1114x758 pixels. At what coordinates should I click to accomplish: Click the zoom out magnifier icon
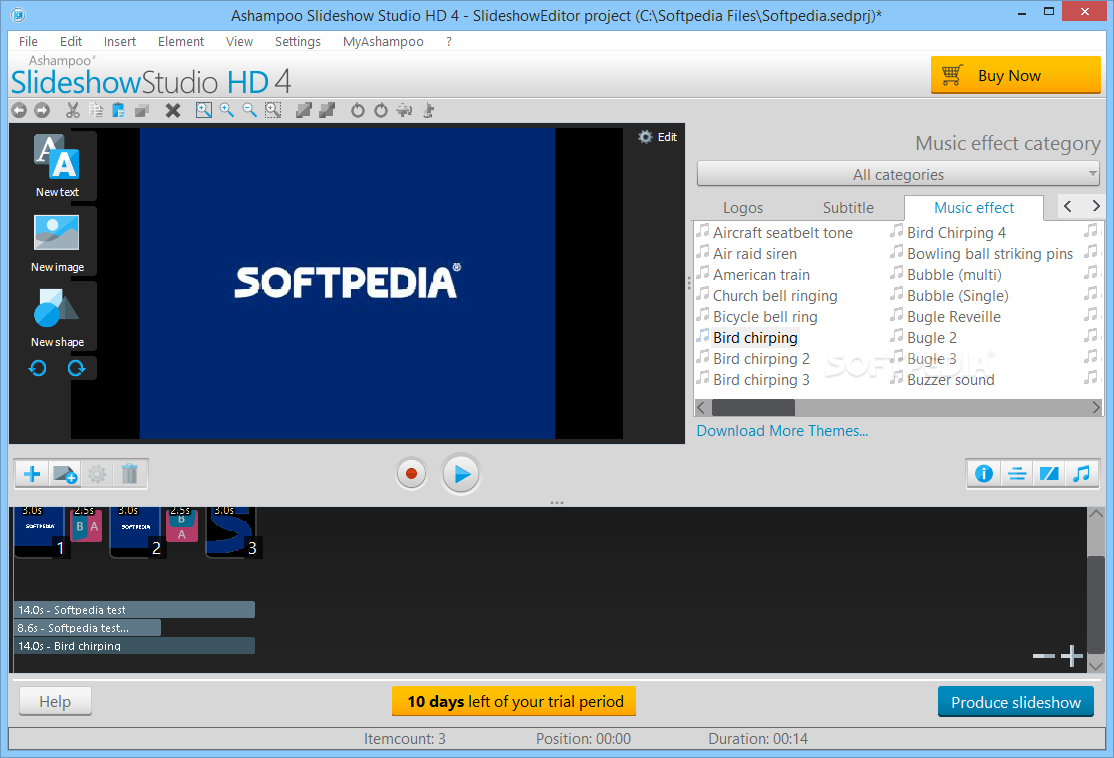(x=249, y=110)
